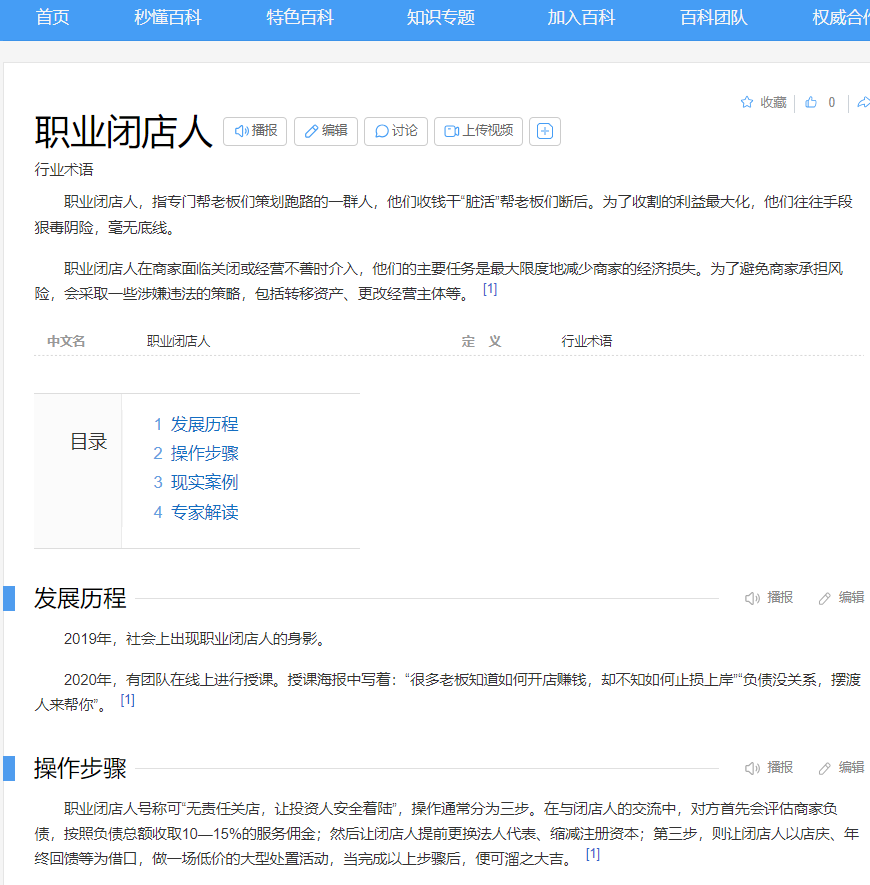Select 百科团队 from the top bar
This screenshot has height=885, width=870.
click(x=713, y=18)
